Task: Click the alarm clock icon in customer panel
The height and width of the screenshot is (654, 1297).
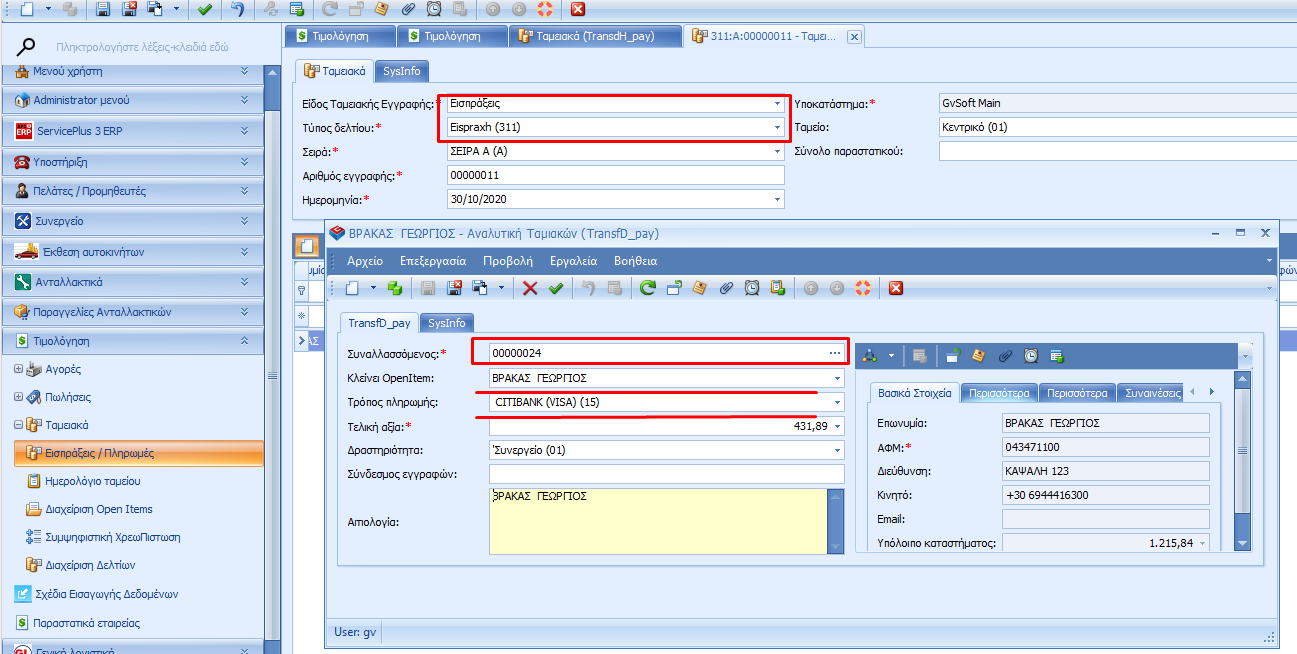Action: point(1030,355)
